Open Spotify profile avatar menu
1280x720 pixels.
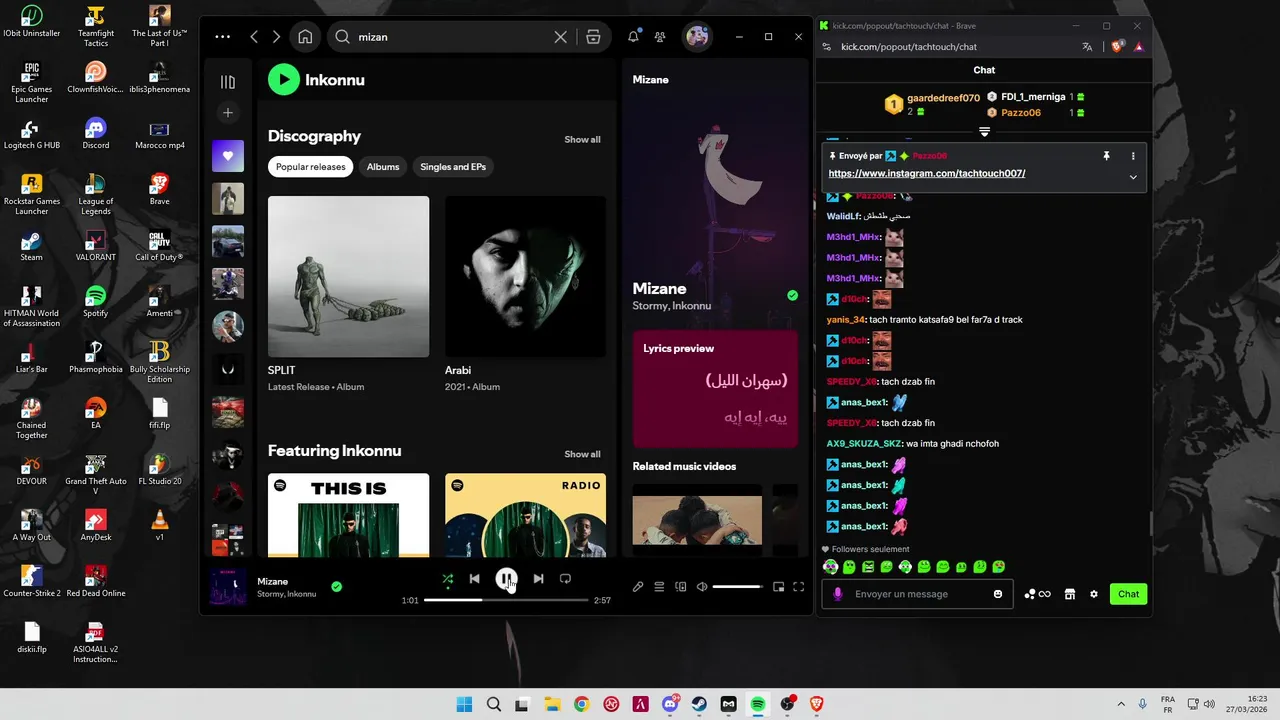click(697, 37)
